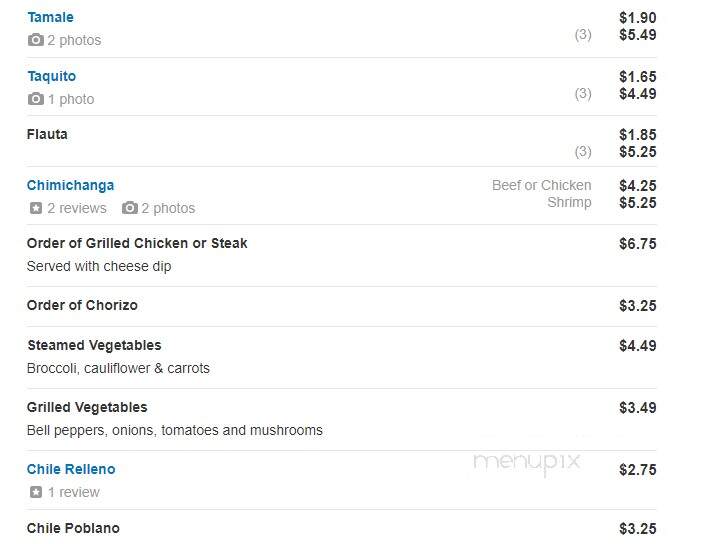
Task: Open the Tamale menu item link
Action: click(x=50, y=17)
